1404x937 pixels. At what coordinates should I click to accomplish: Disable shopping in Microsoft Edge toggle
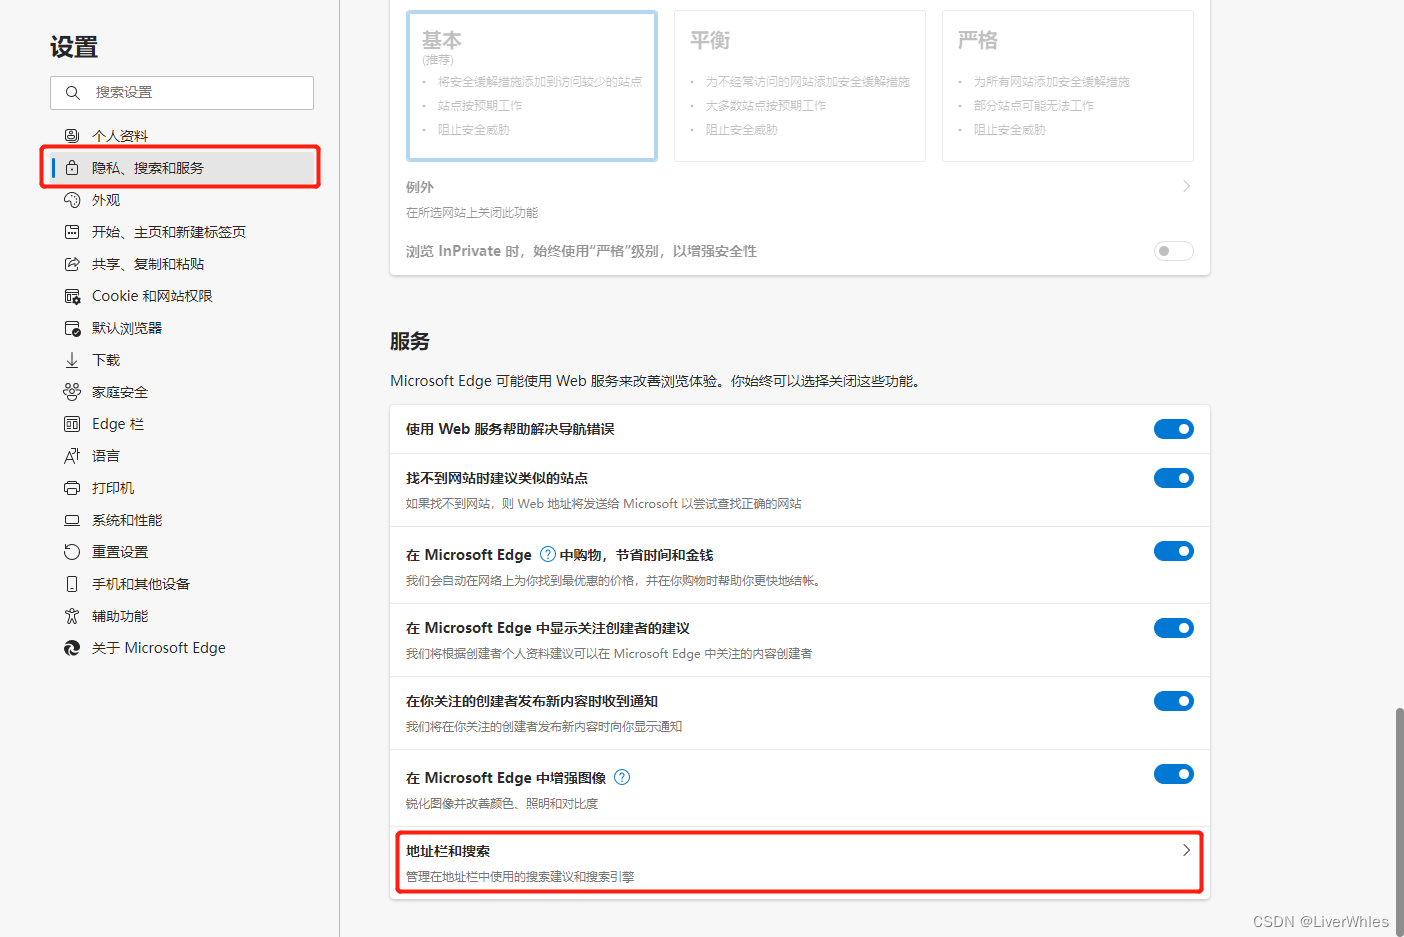tap(1174, 551)
